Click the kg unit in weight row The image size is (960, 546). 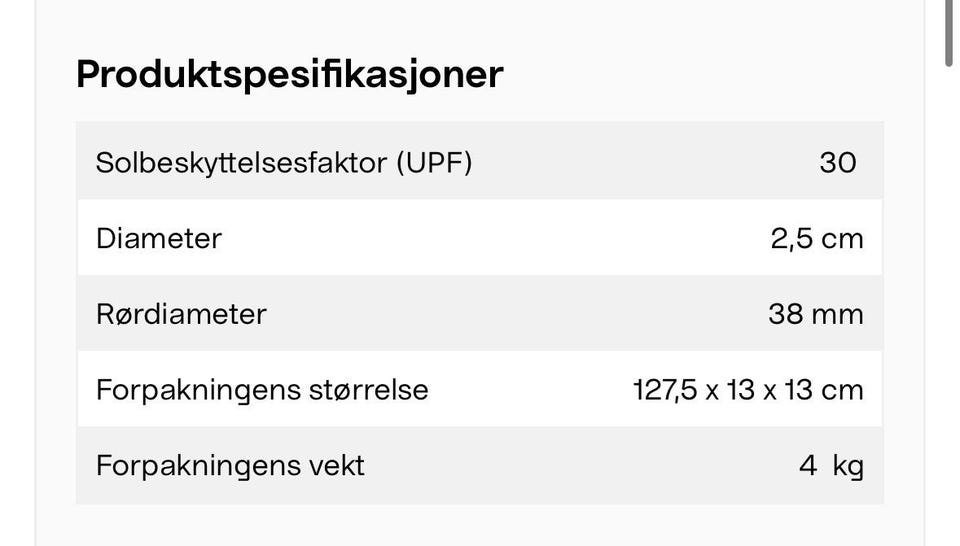point(848,466)
